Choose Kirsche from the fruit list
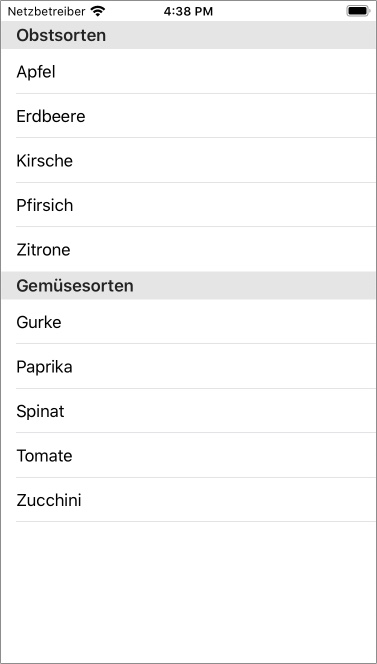The width and height of the screenshot is (377, 664). tap(188, 160)
